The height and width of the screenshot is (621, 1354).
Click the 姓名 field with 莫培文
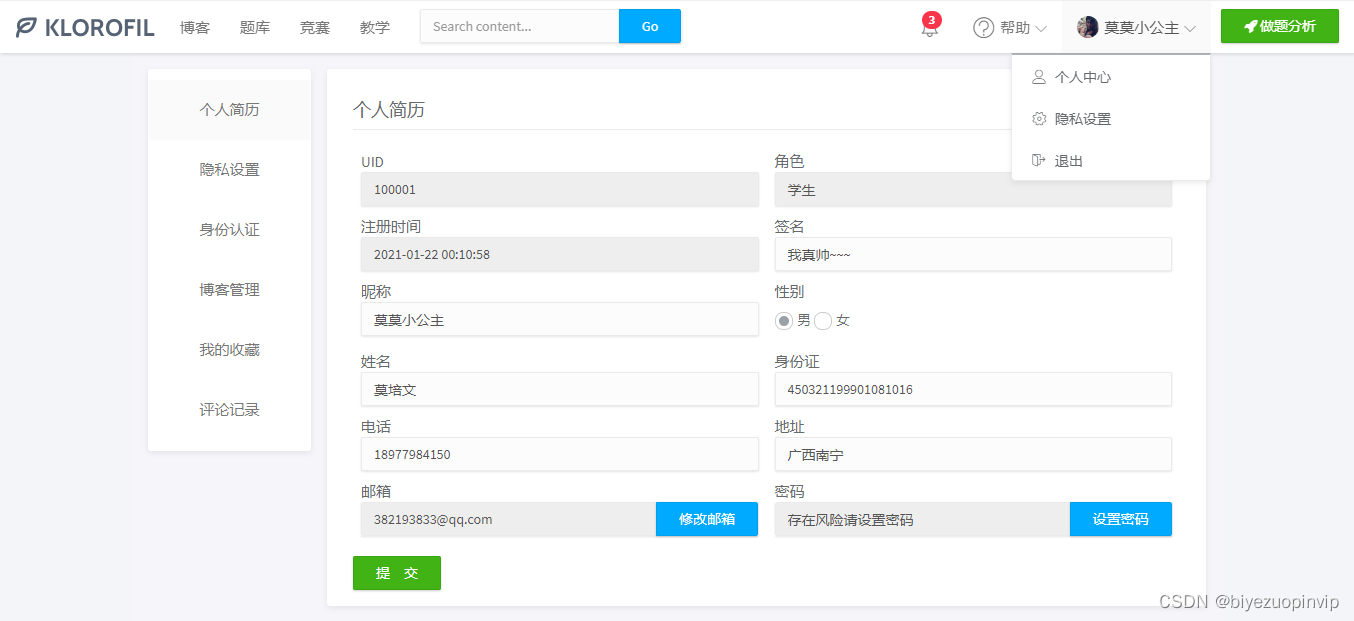click(x=560, y=390)
